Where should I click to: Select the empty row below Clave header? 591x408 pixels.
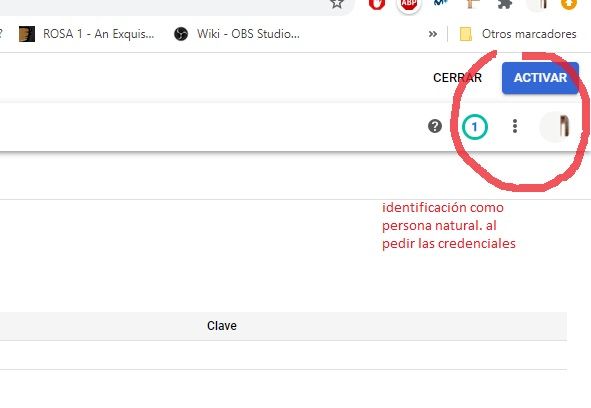[283, 355]
